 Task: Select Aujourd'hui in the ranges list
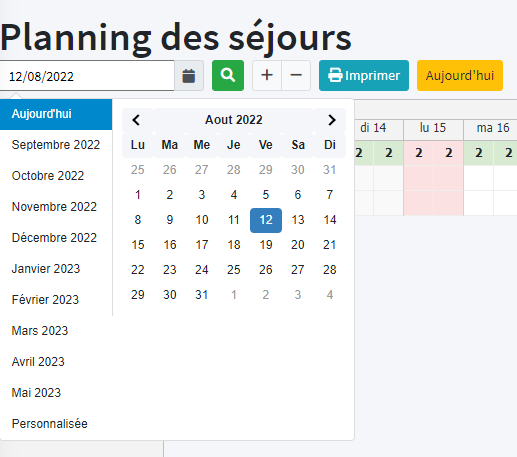(x=56, y=114)
